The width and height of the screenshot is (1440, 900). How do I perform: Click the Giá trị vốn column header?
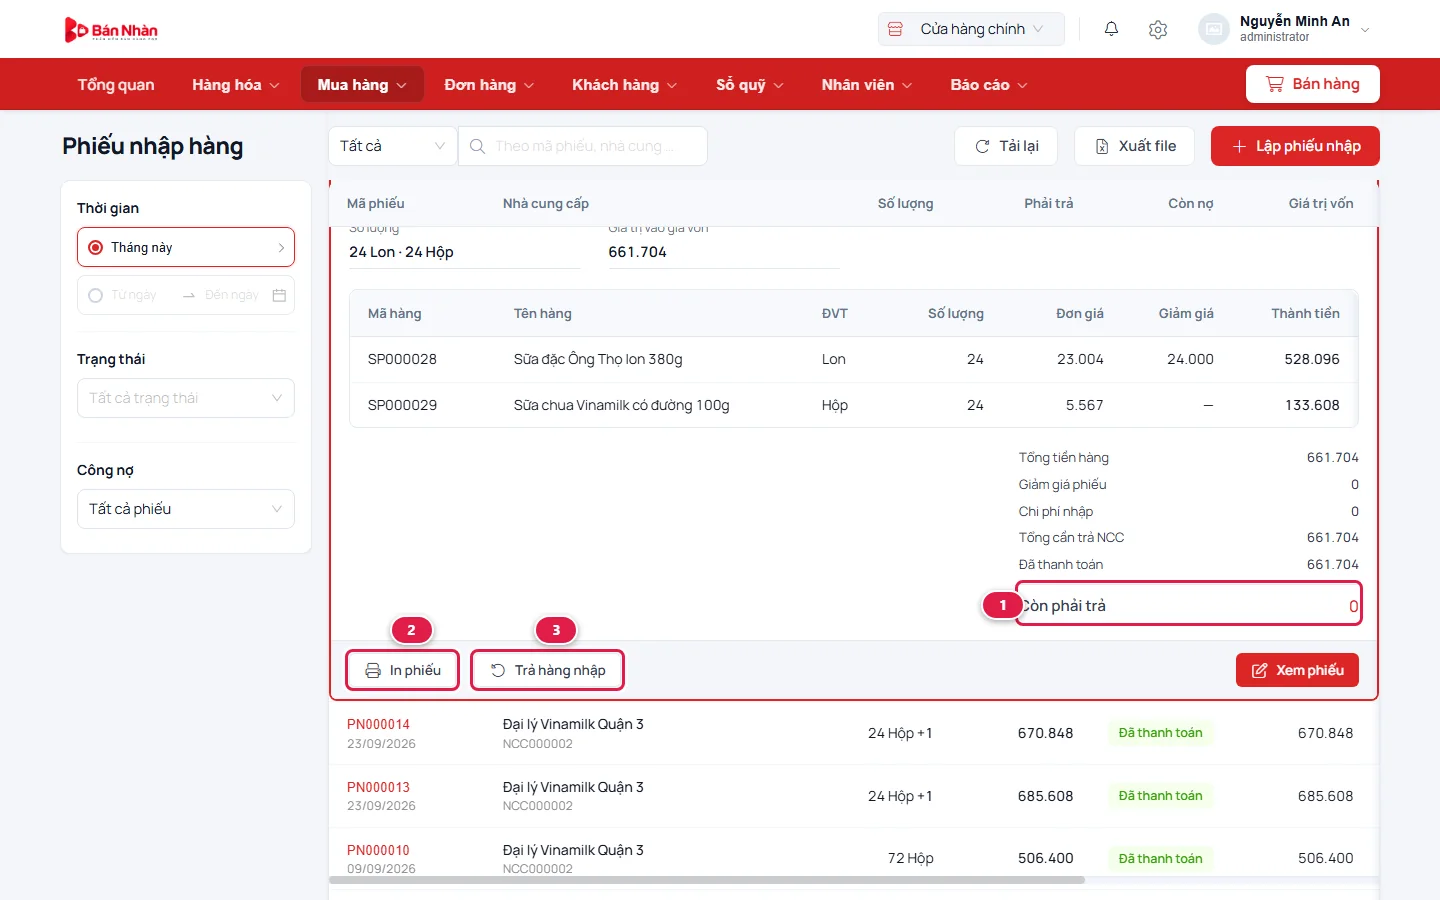1321,203
